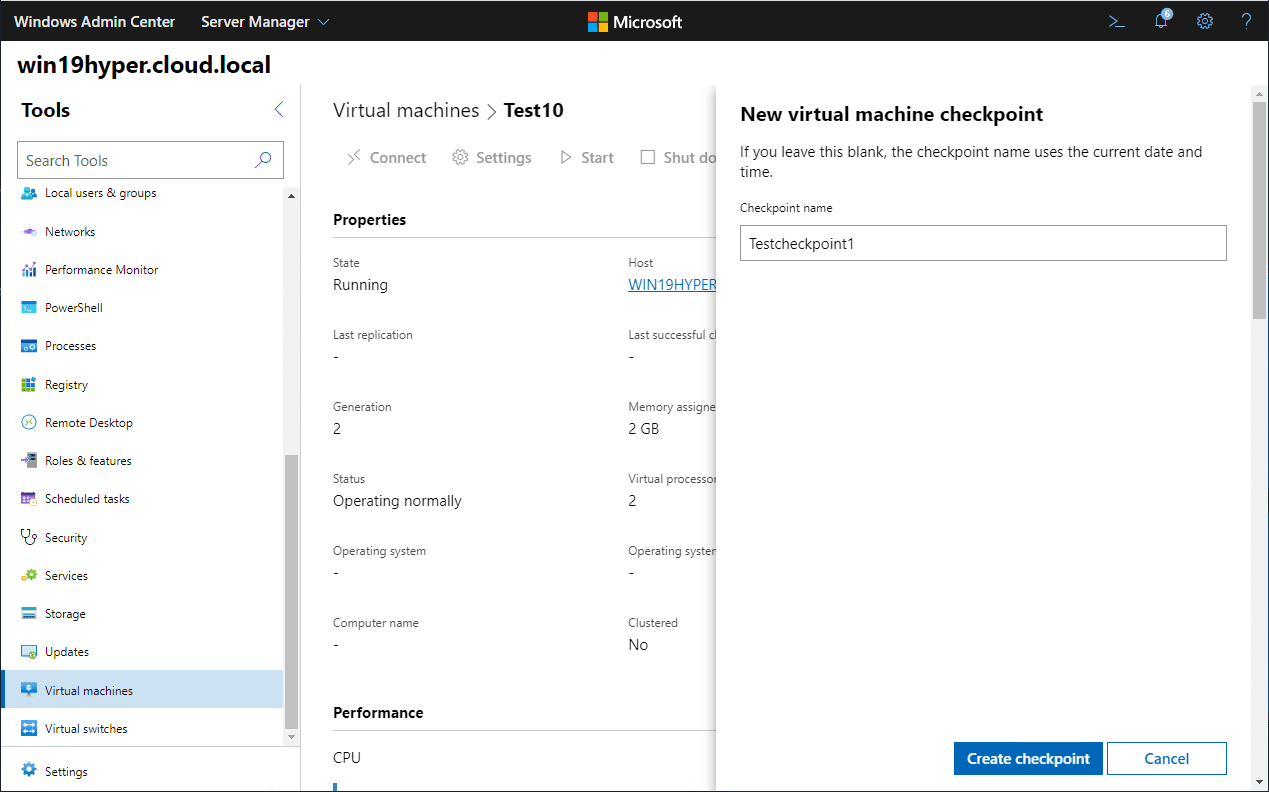Screen dimensions: 1269x792
Task: Open the notifications bell
Action: point(1160,21)
